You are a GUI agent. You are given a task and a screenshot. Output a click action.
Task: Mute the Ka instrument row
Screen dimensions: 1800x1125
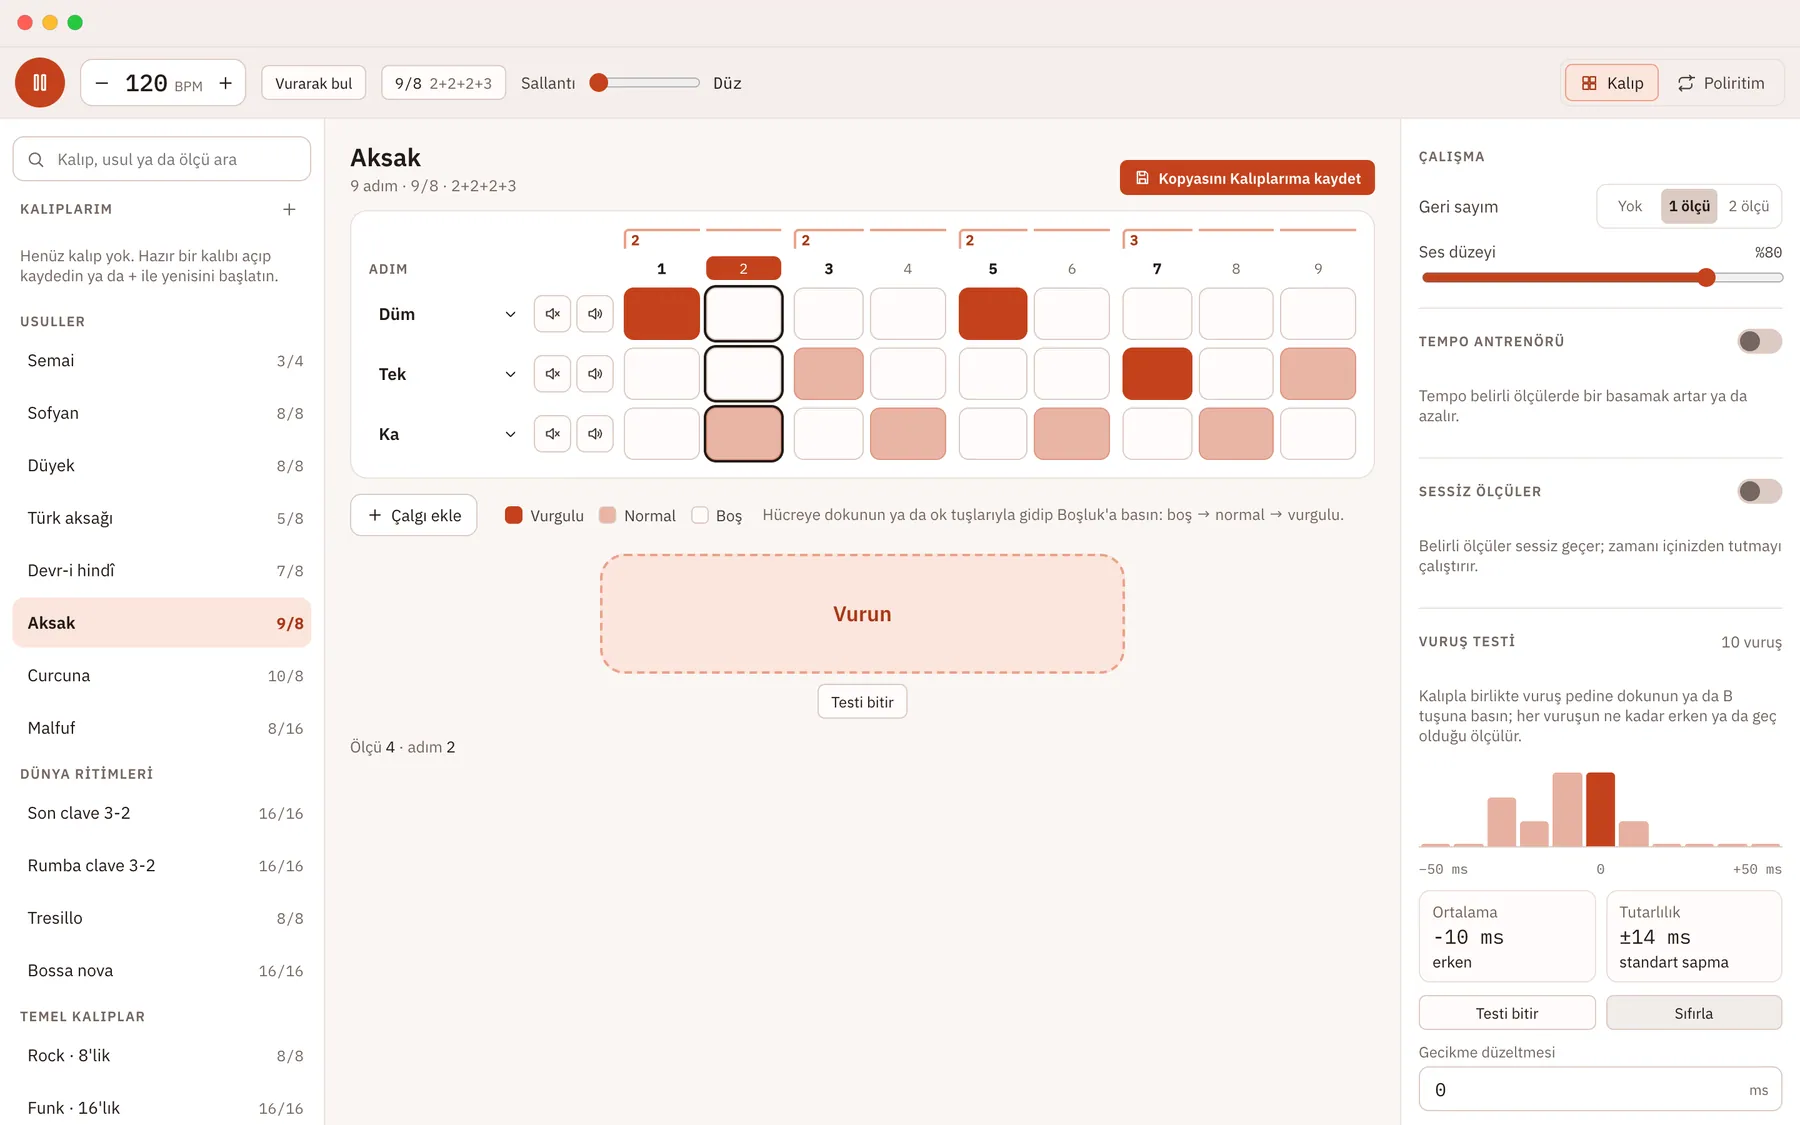coord(552,434)
